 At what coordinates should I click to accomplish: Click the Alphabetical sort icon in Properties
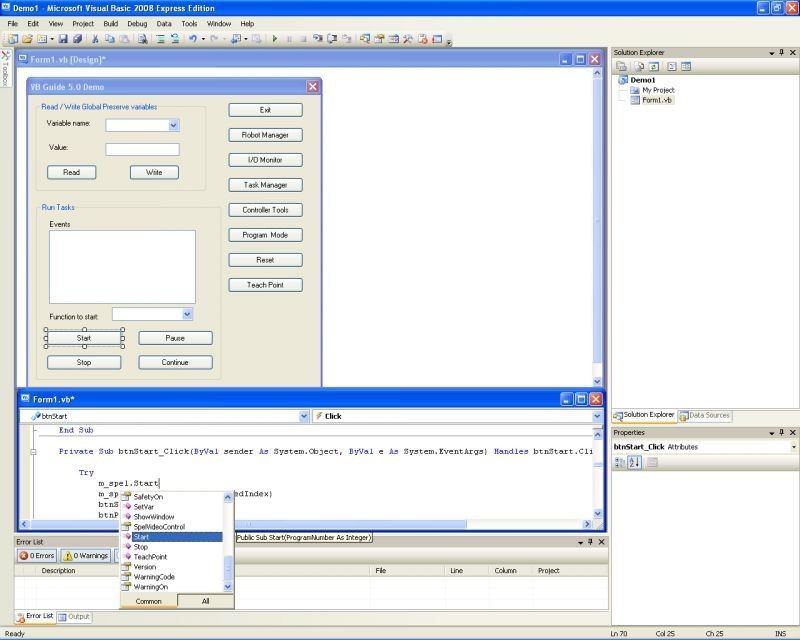634,462
